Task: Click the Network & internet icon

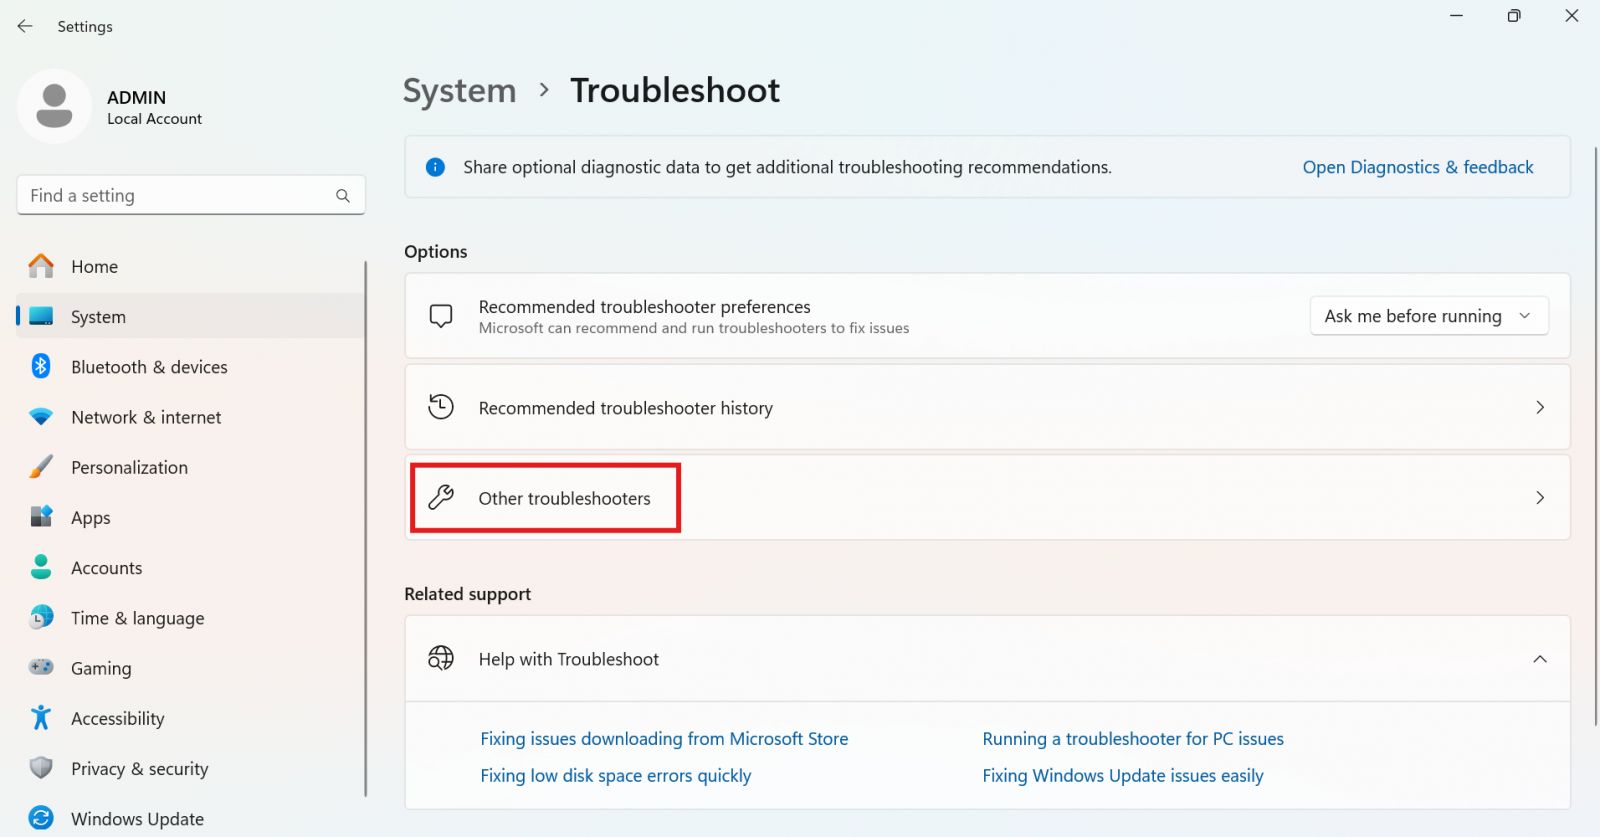Action: (40, 417)
